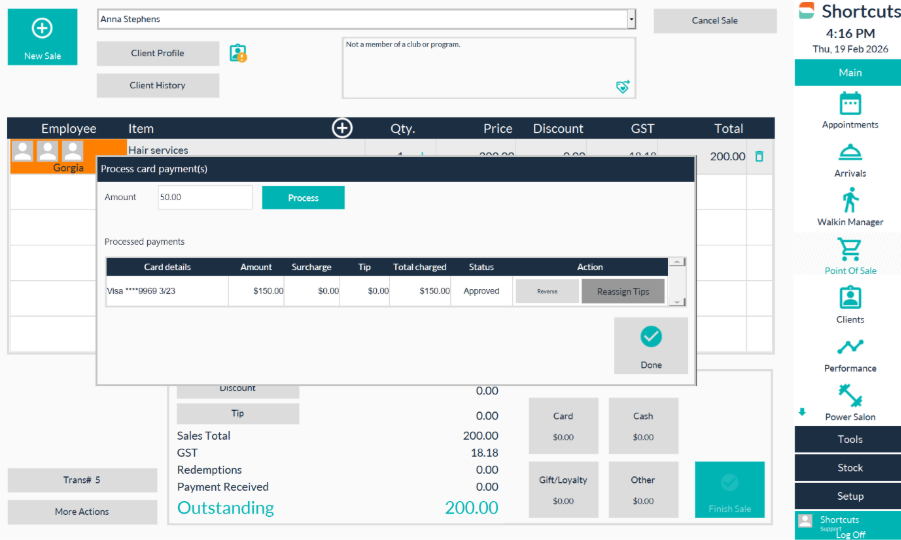Switch to the Tools menu section
This screenshot has height=540, width=901.
pos(849,440)
